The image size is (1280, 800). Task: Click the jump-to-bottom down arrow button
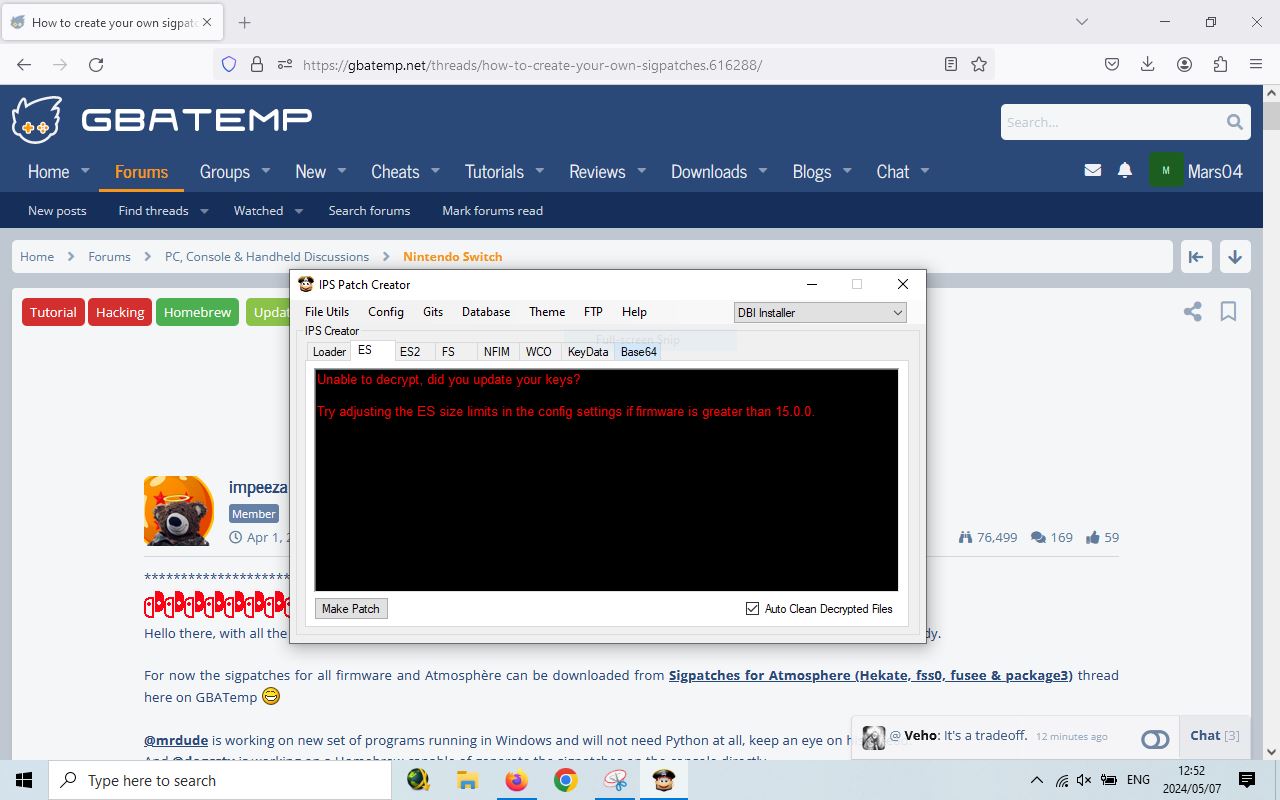pyautogui.click(x=1235, y=257)
